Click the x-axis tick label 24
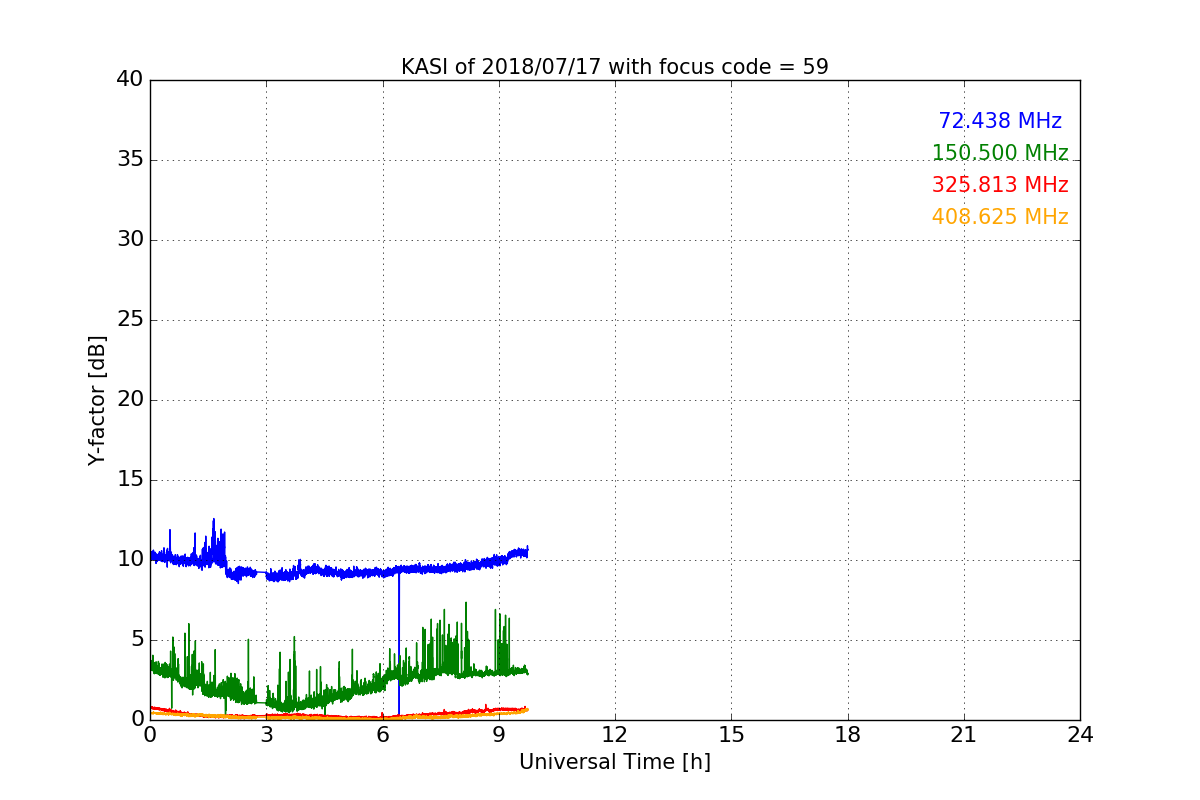Viewport: 1200px width, 800px height. point(1080,735)
